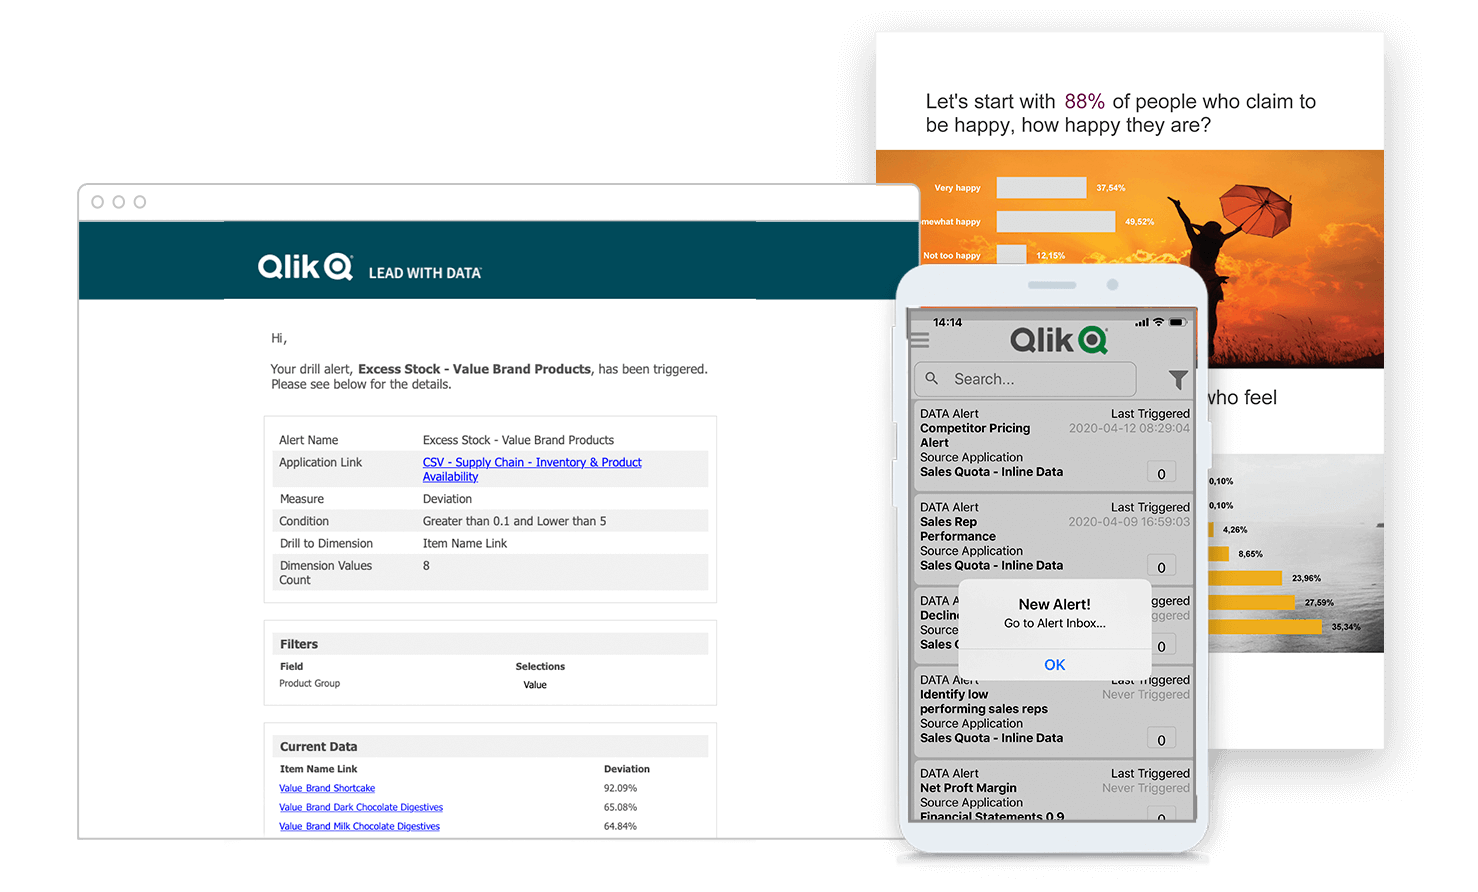Image resolution: width=1478 pixels, height=892 pixels.
Task: Click the 'Excess Stock - Value Brand Products' alert name value
Action: pyautogui.click(x=518, y=440)
